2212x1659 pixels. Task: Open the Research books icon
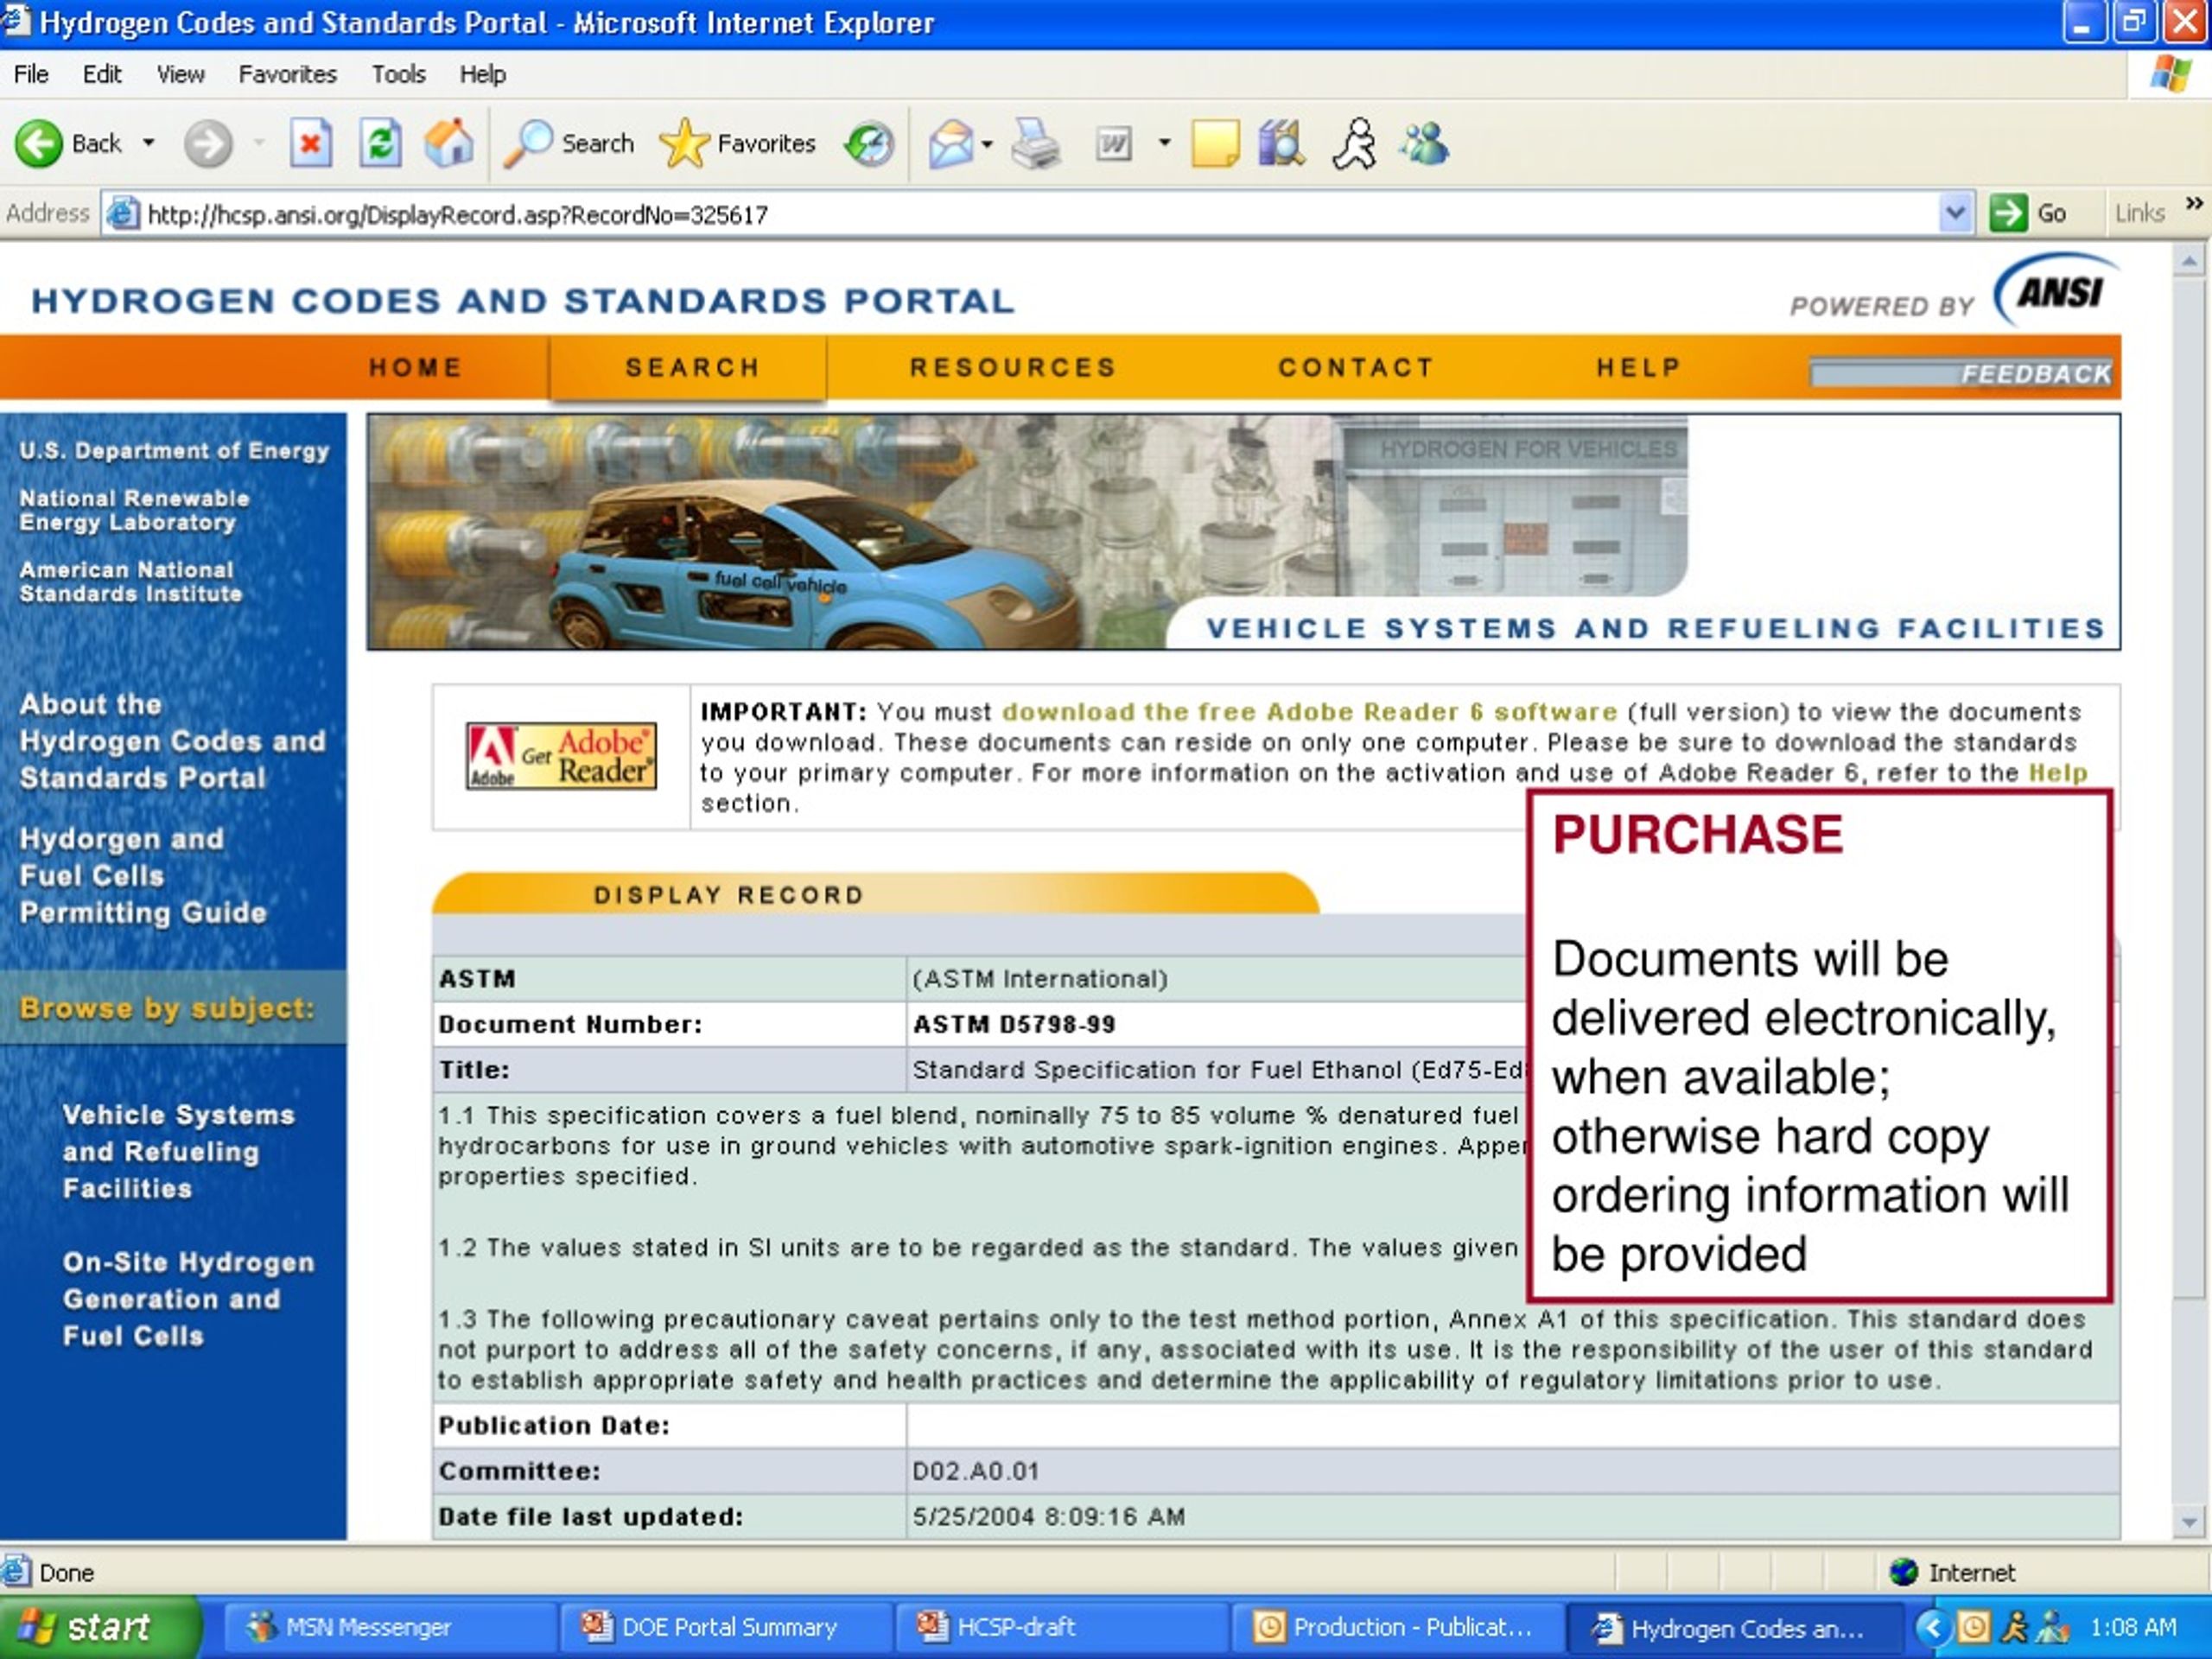tap(1282, 144)
